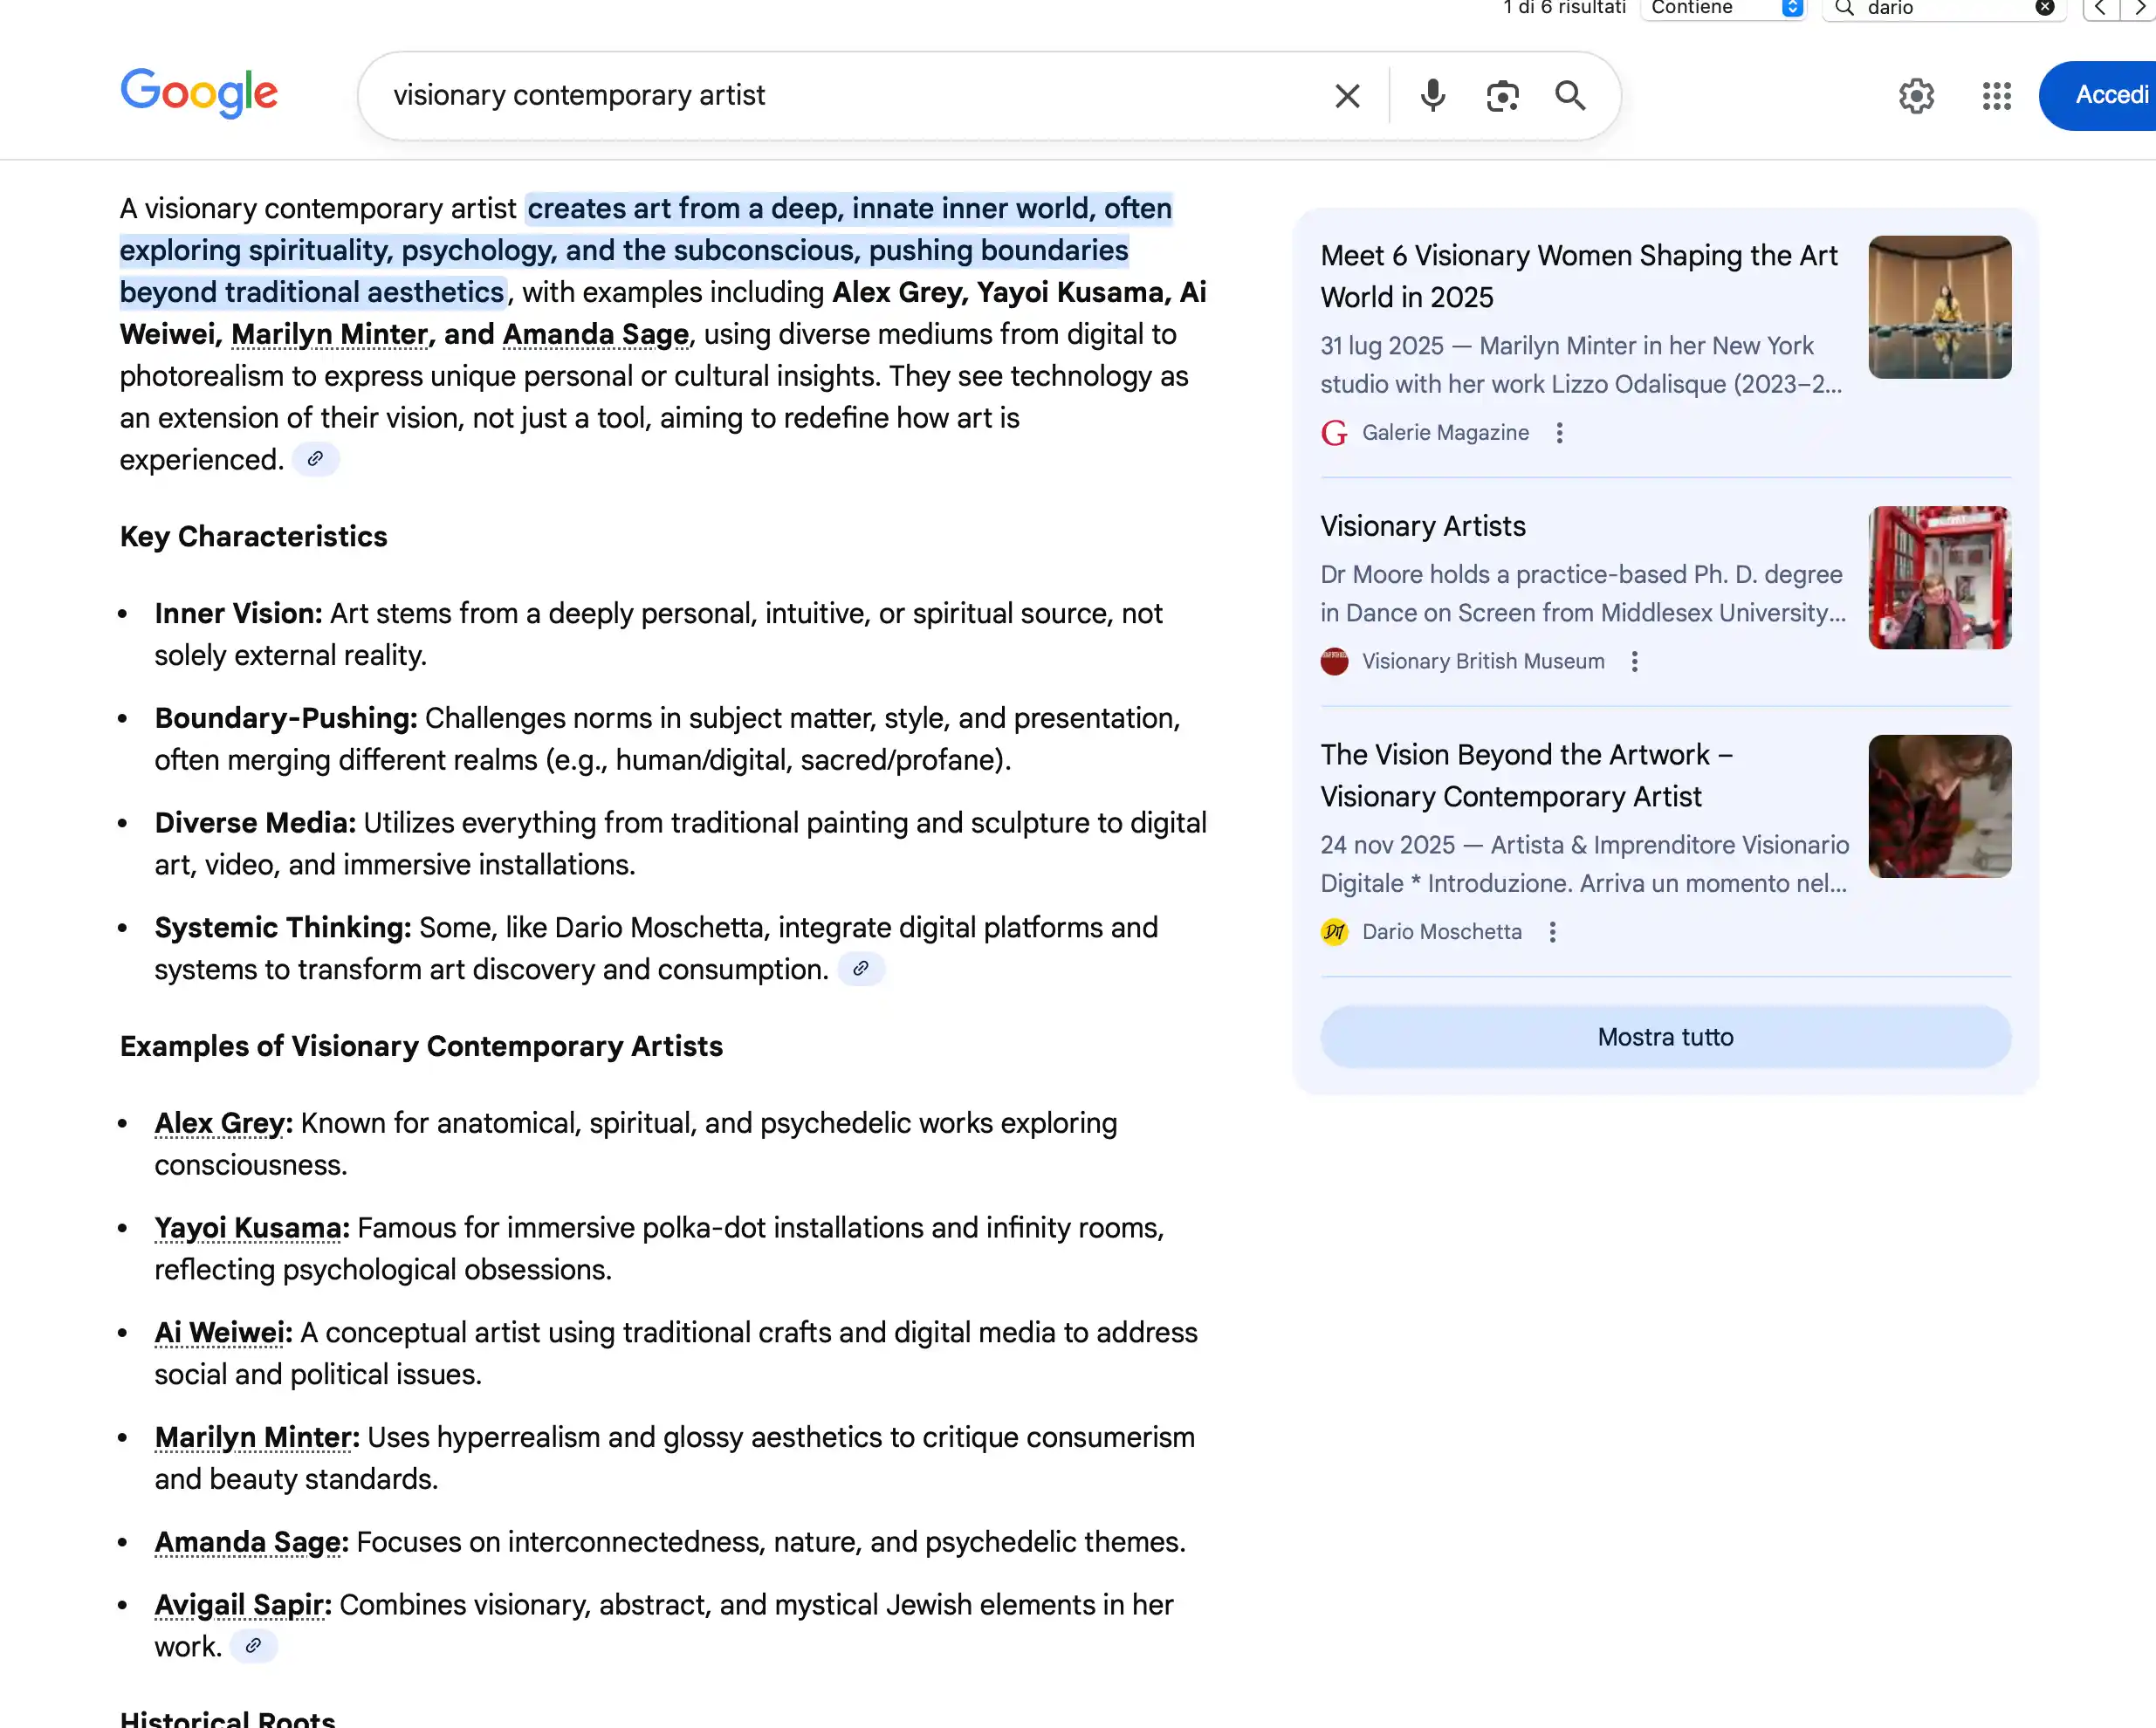Open the Google apps grid

(1995, 95)
